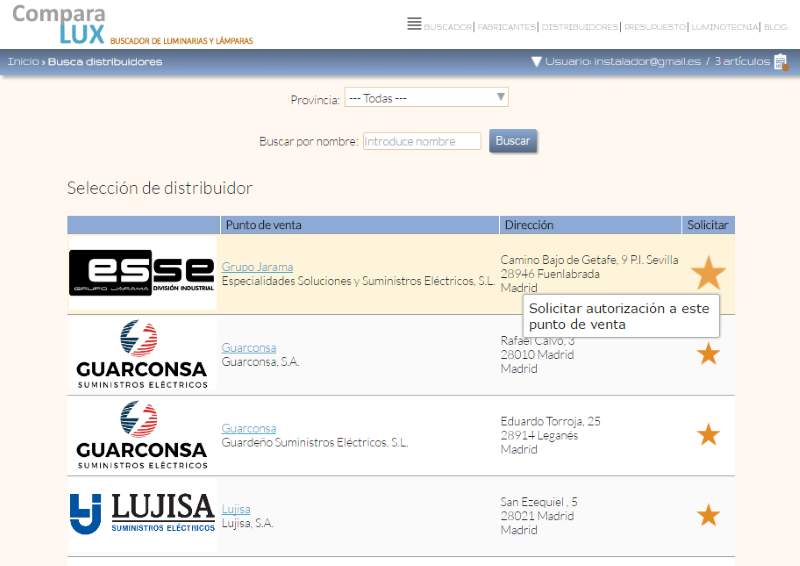Click the star for Lujisa row

[x=708, y=515]
